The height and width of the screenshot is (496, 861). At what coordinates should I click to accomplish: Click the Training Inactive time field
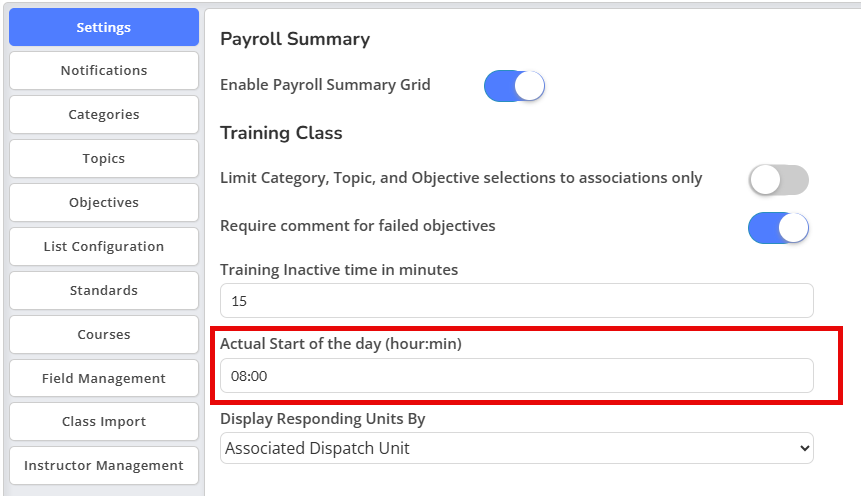517,300
